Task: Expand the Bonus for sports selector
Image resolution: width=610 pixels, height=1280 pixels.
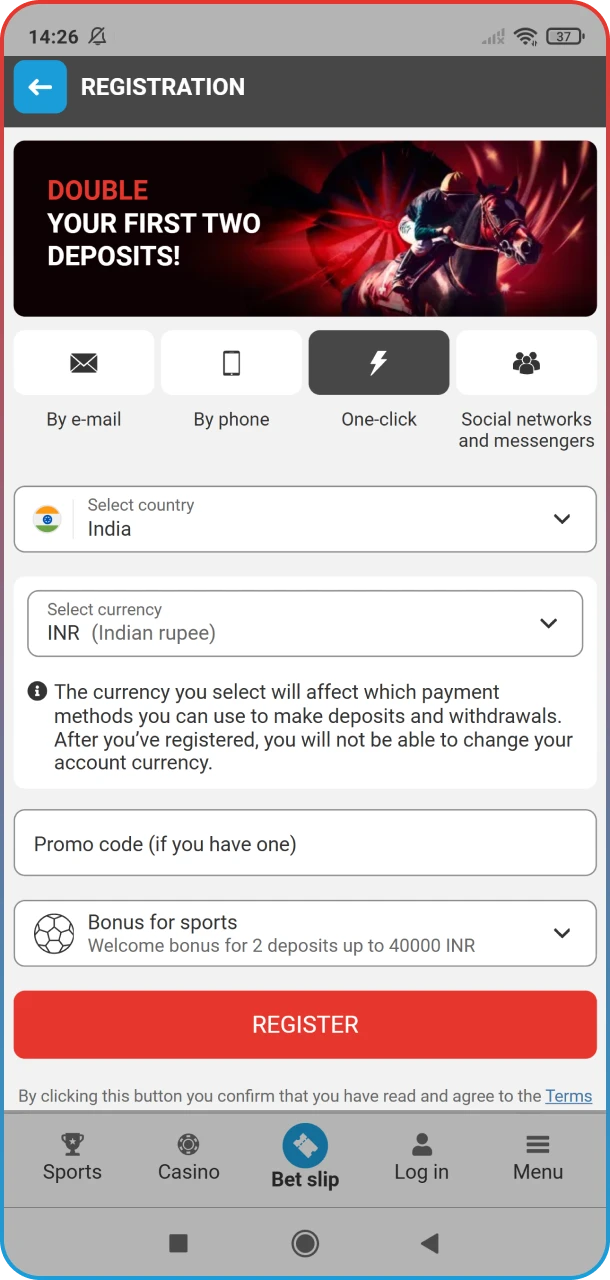Action: pos(305,933)
